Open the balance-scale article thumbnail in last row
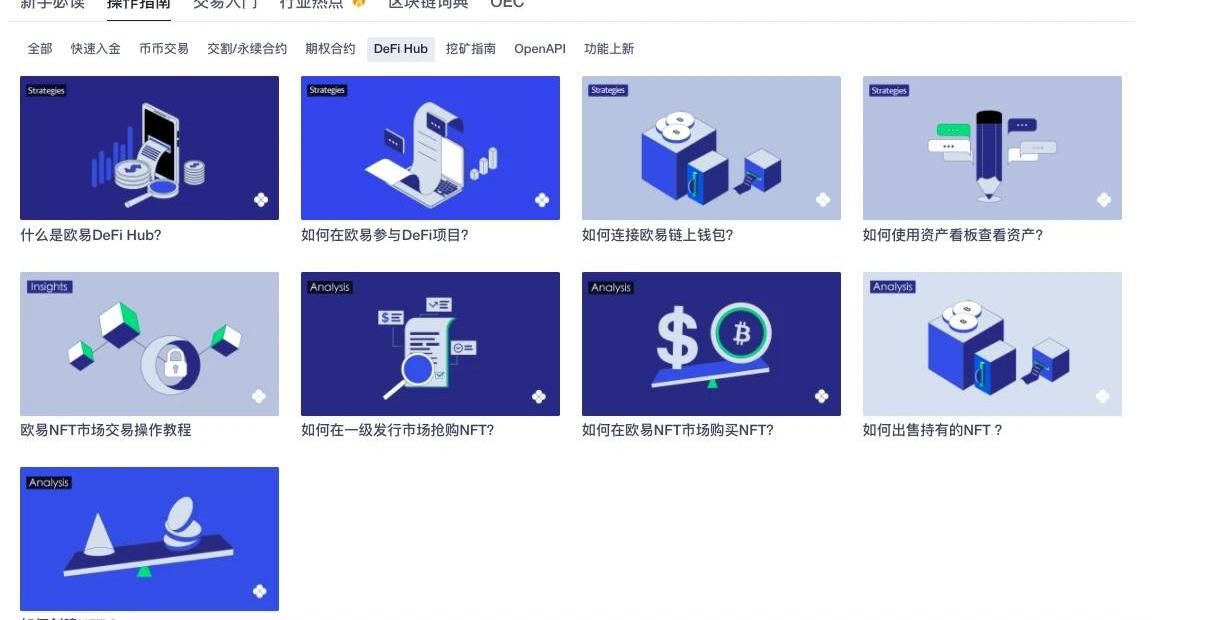This screenshot has width=1207, height=620. pyautogui.click(x=149, y=539)
